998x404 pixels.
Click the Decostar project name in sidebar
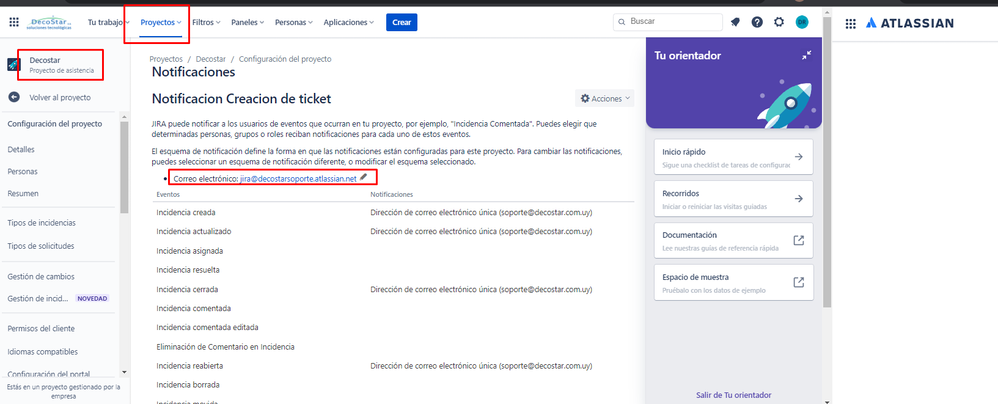click(45, 60)
